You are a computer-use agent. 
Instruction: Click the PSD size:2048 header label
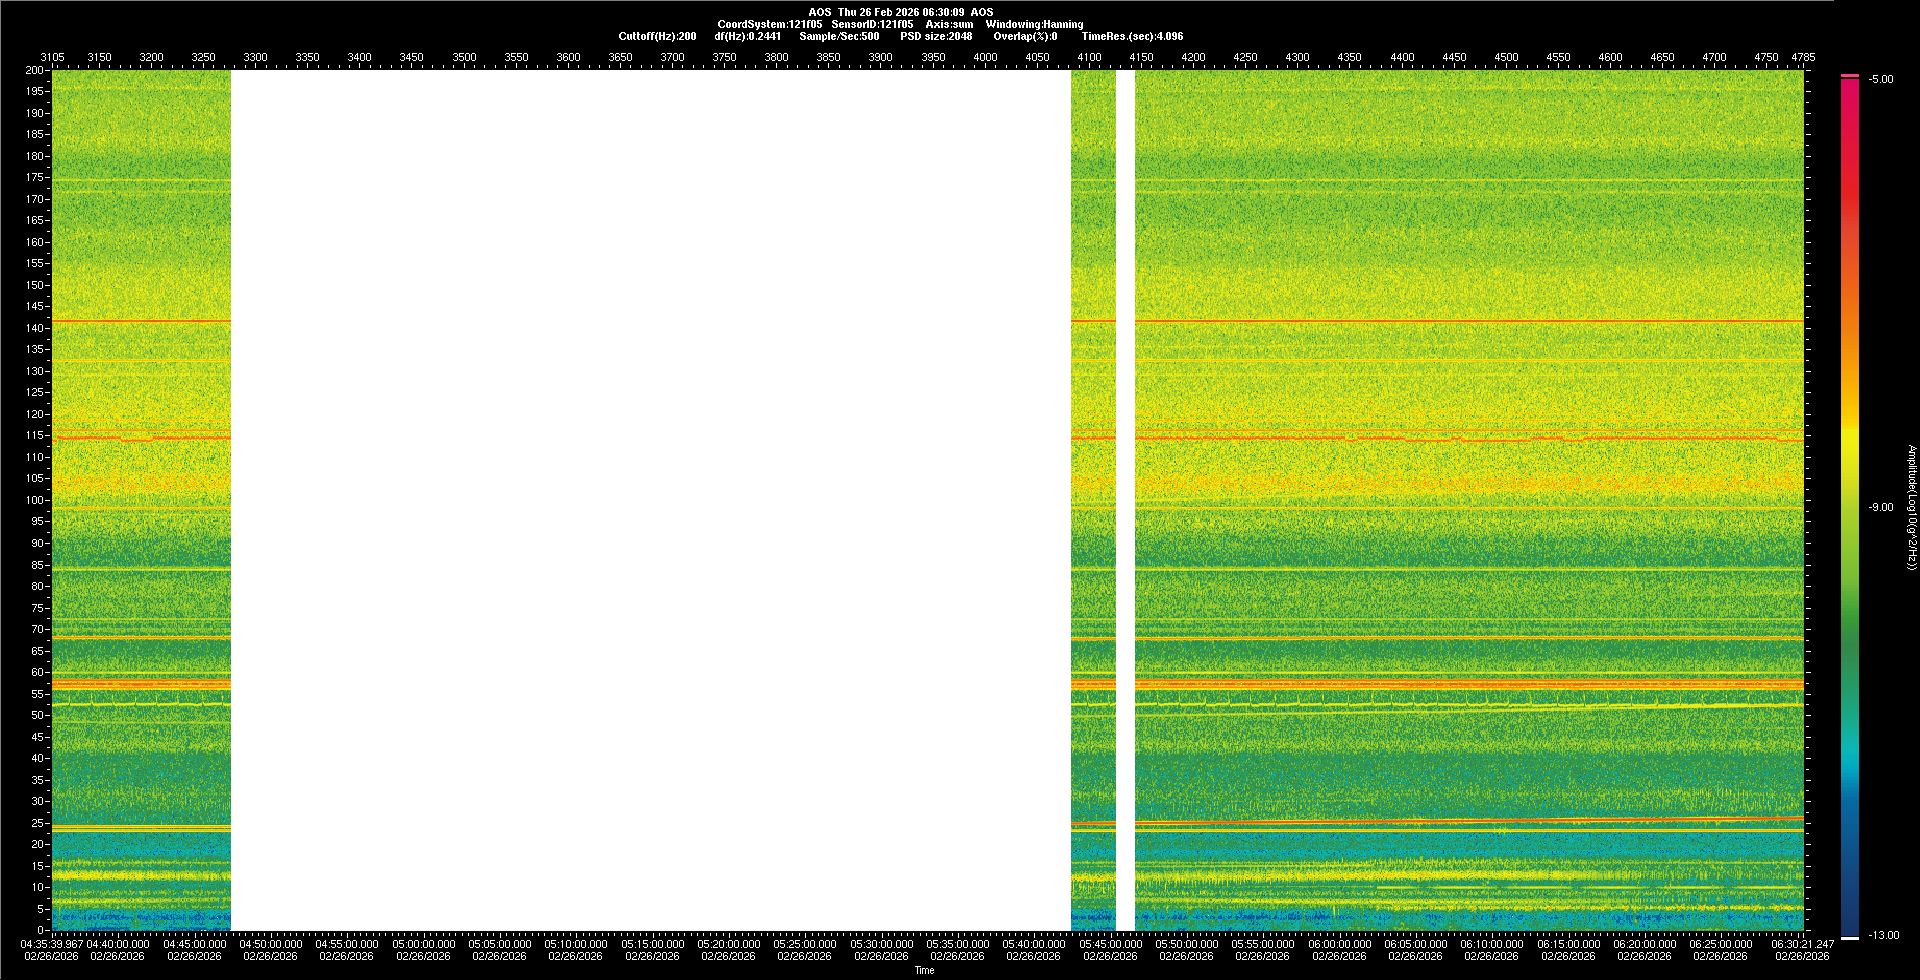[936, 36]
